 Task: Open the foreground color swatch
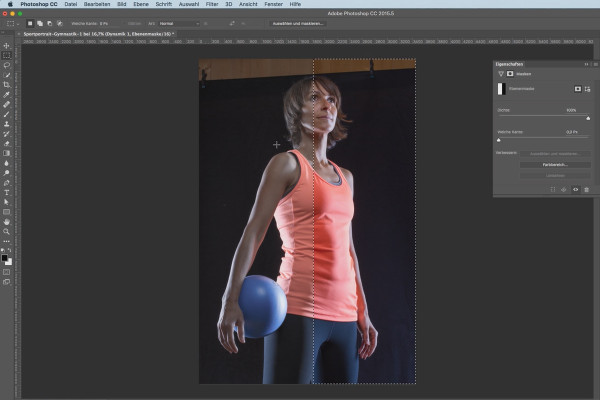4,258
